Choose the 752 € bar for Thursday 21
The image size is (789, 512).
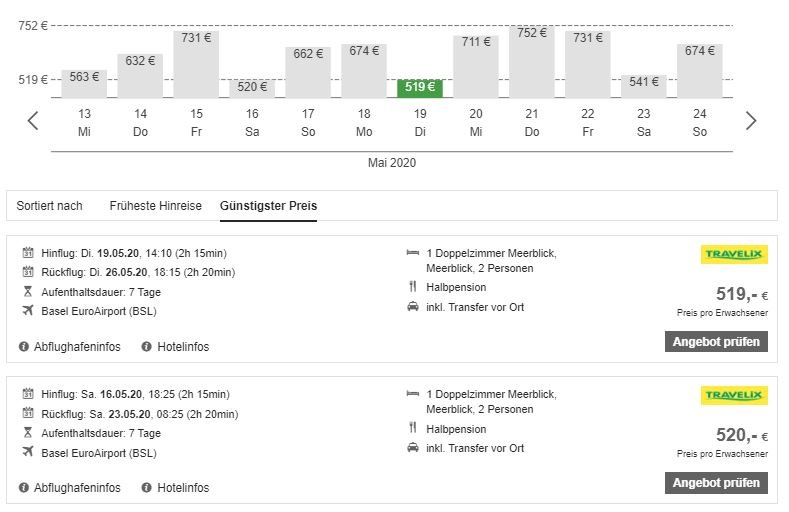click(x=532, y=62)
